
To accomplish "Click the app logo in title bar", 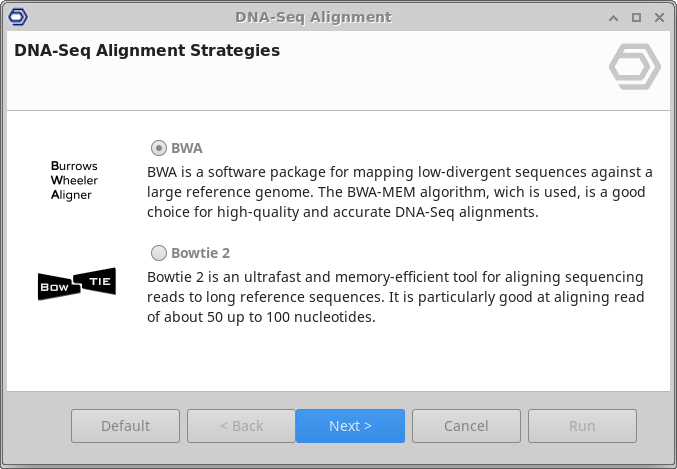I will pos(16,17).
